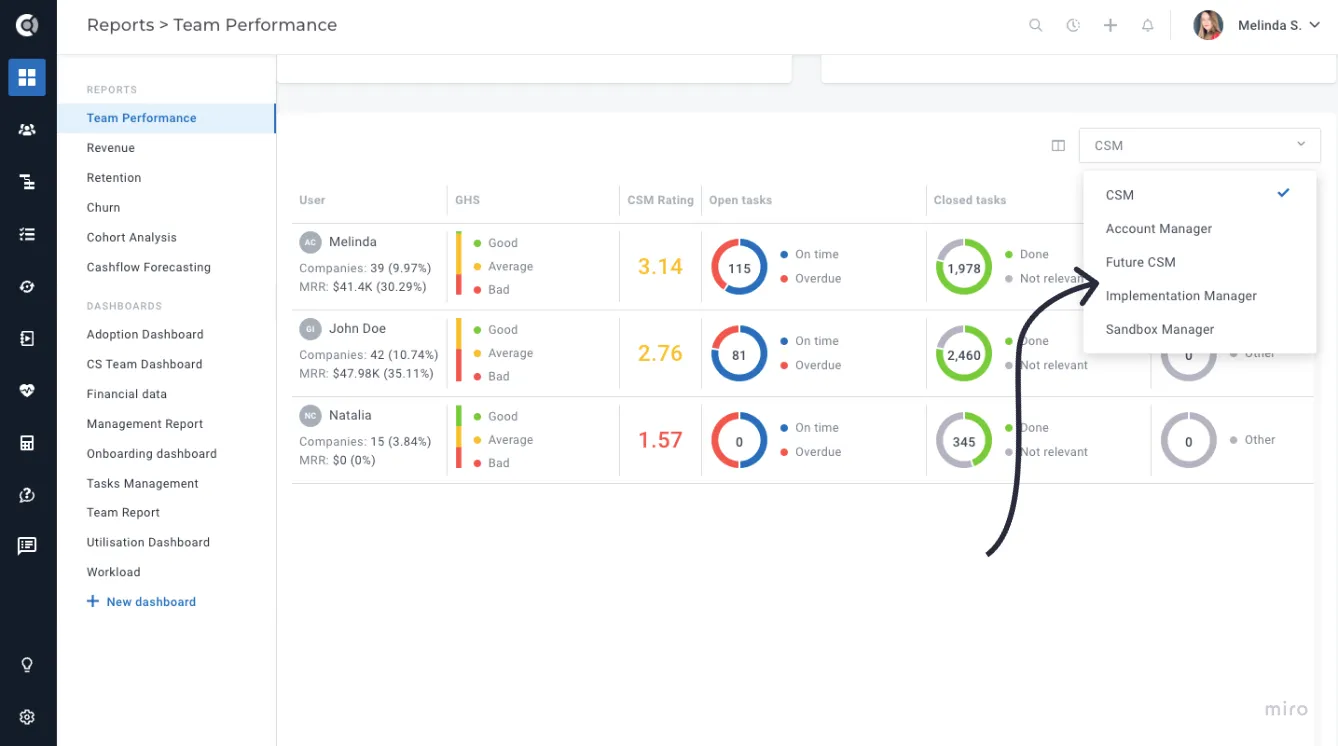Pick Implementation Manager from the list
Image resolution: width=1338 pixels, height=746 pixels.
[x=1199, y=296]
